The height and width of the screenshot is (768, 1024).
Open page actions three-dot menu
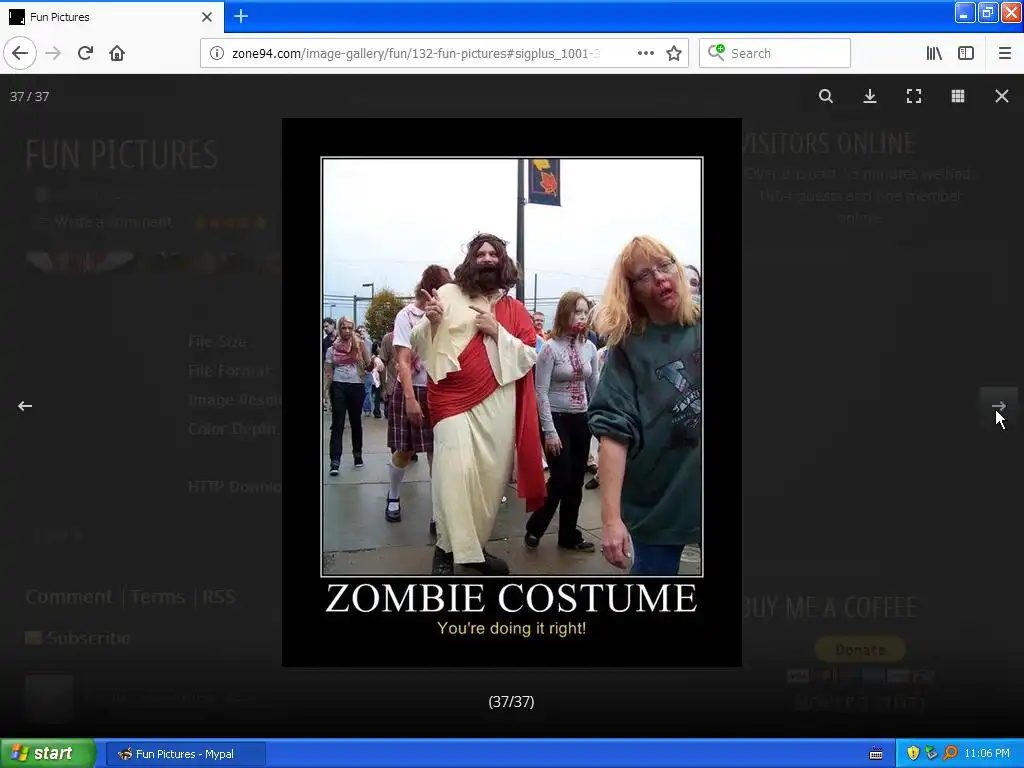coord(645,53)
